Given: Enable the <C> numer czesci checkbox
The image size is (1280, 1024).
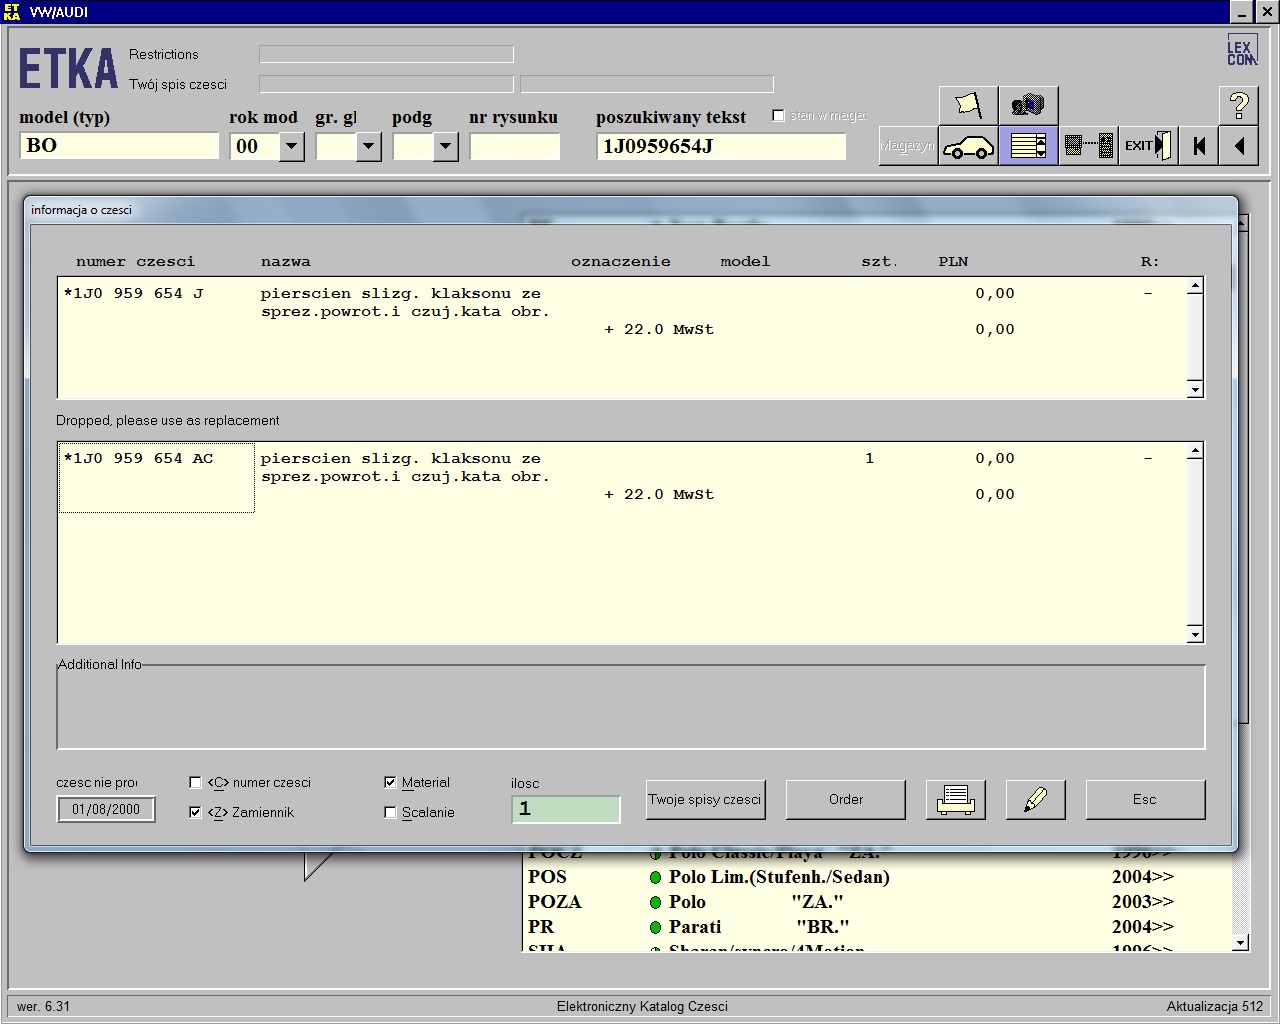Looking at the screenshot, I should coord(195,783).
